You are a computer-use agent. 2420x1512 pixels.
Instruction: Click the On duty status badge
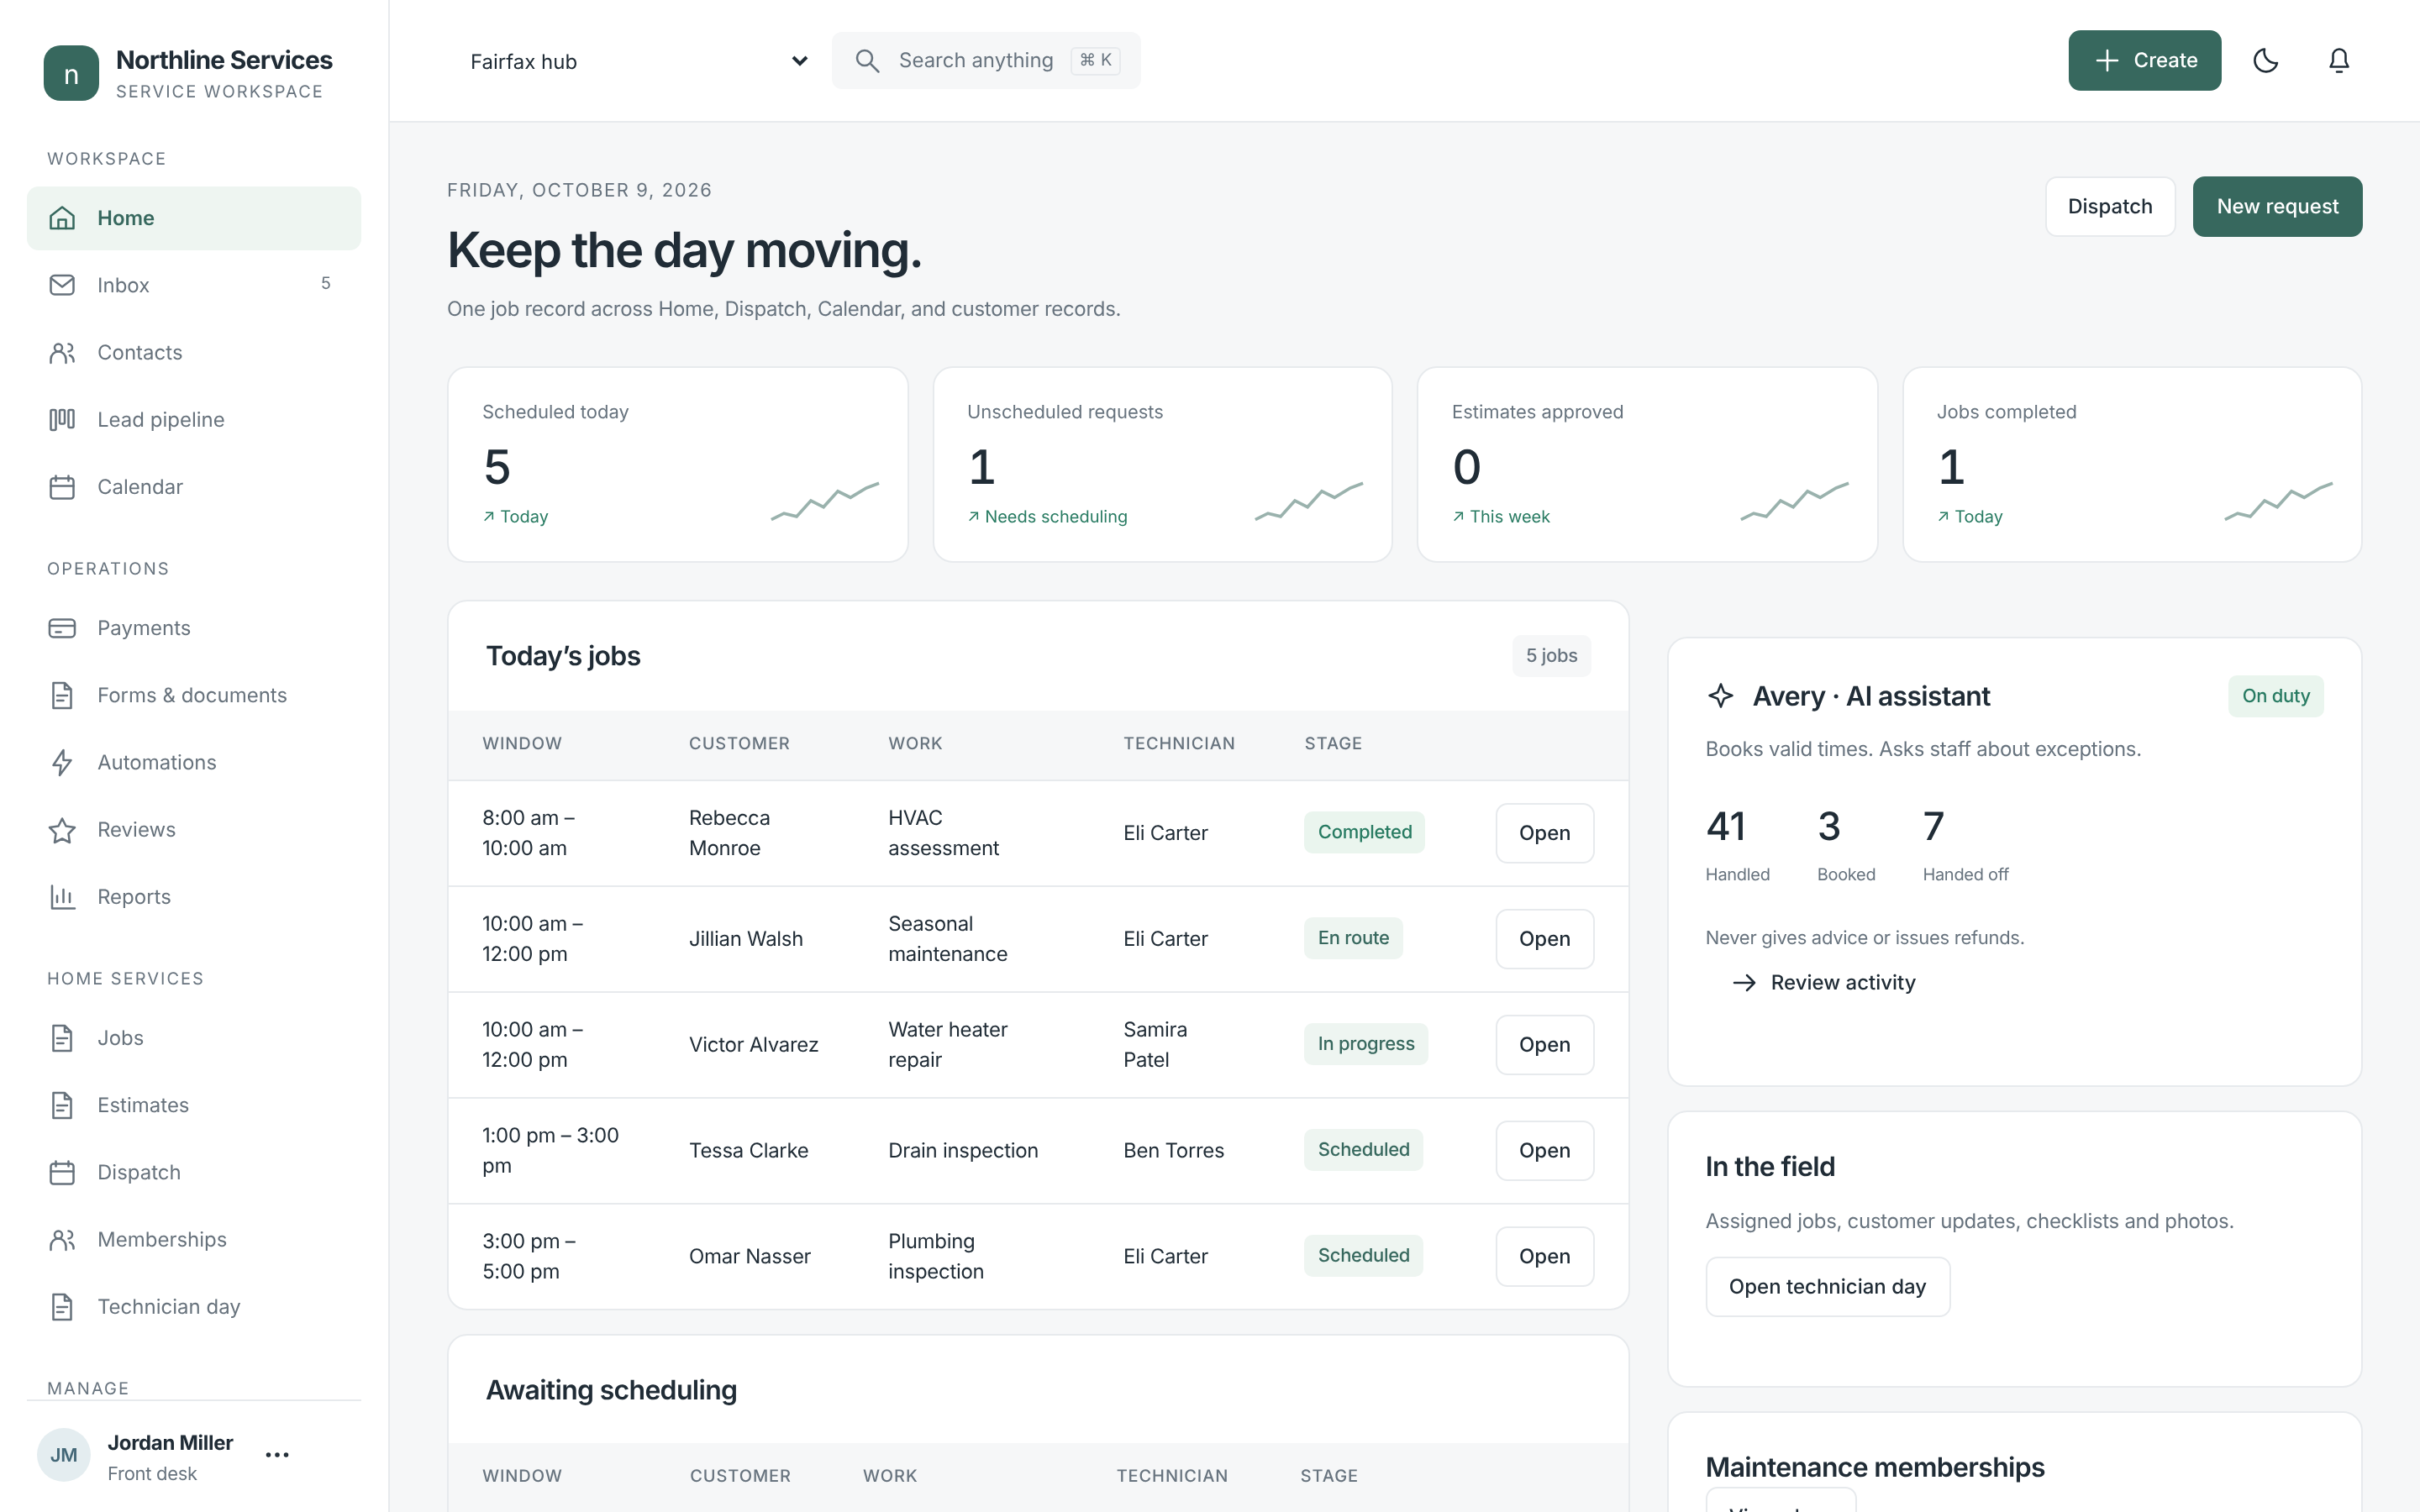(2275, 696)
